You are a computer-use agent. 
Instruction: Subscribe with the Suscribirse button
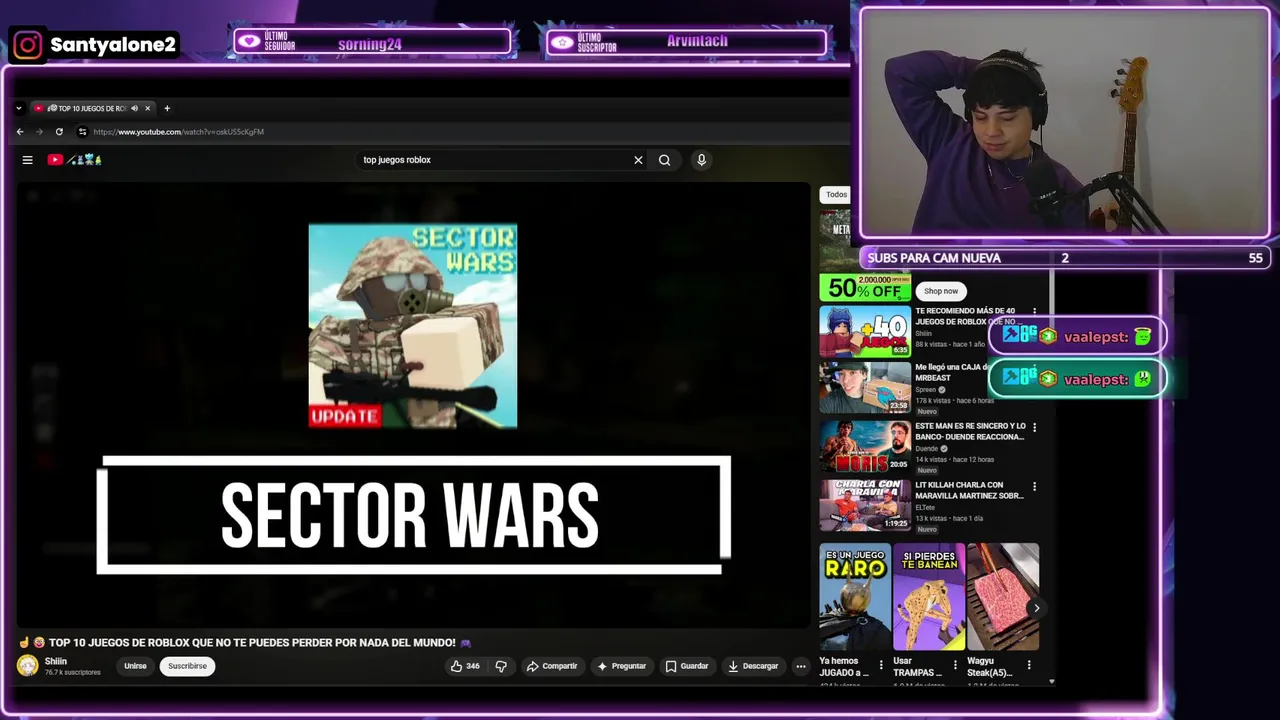pos(187,666)
